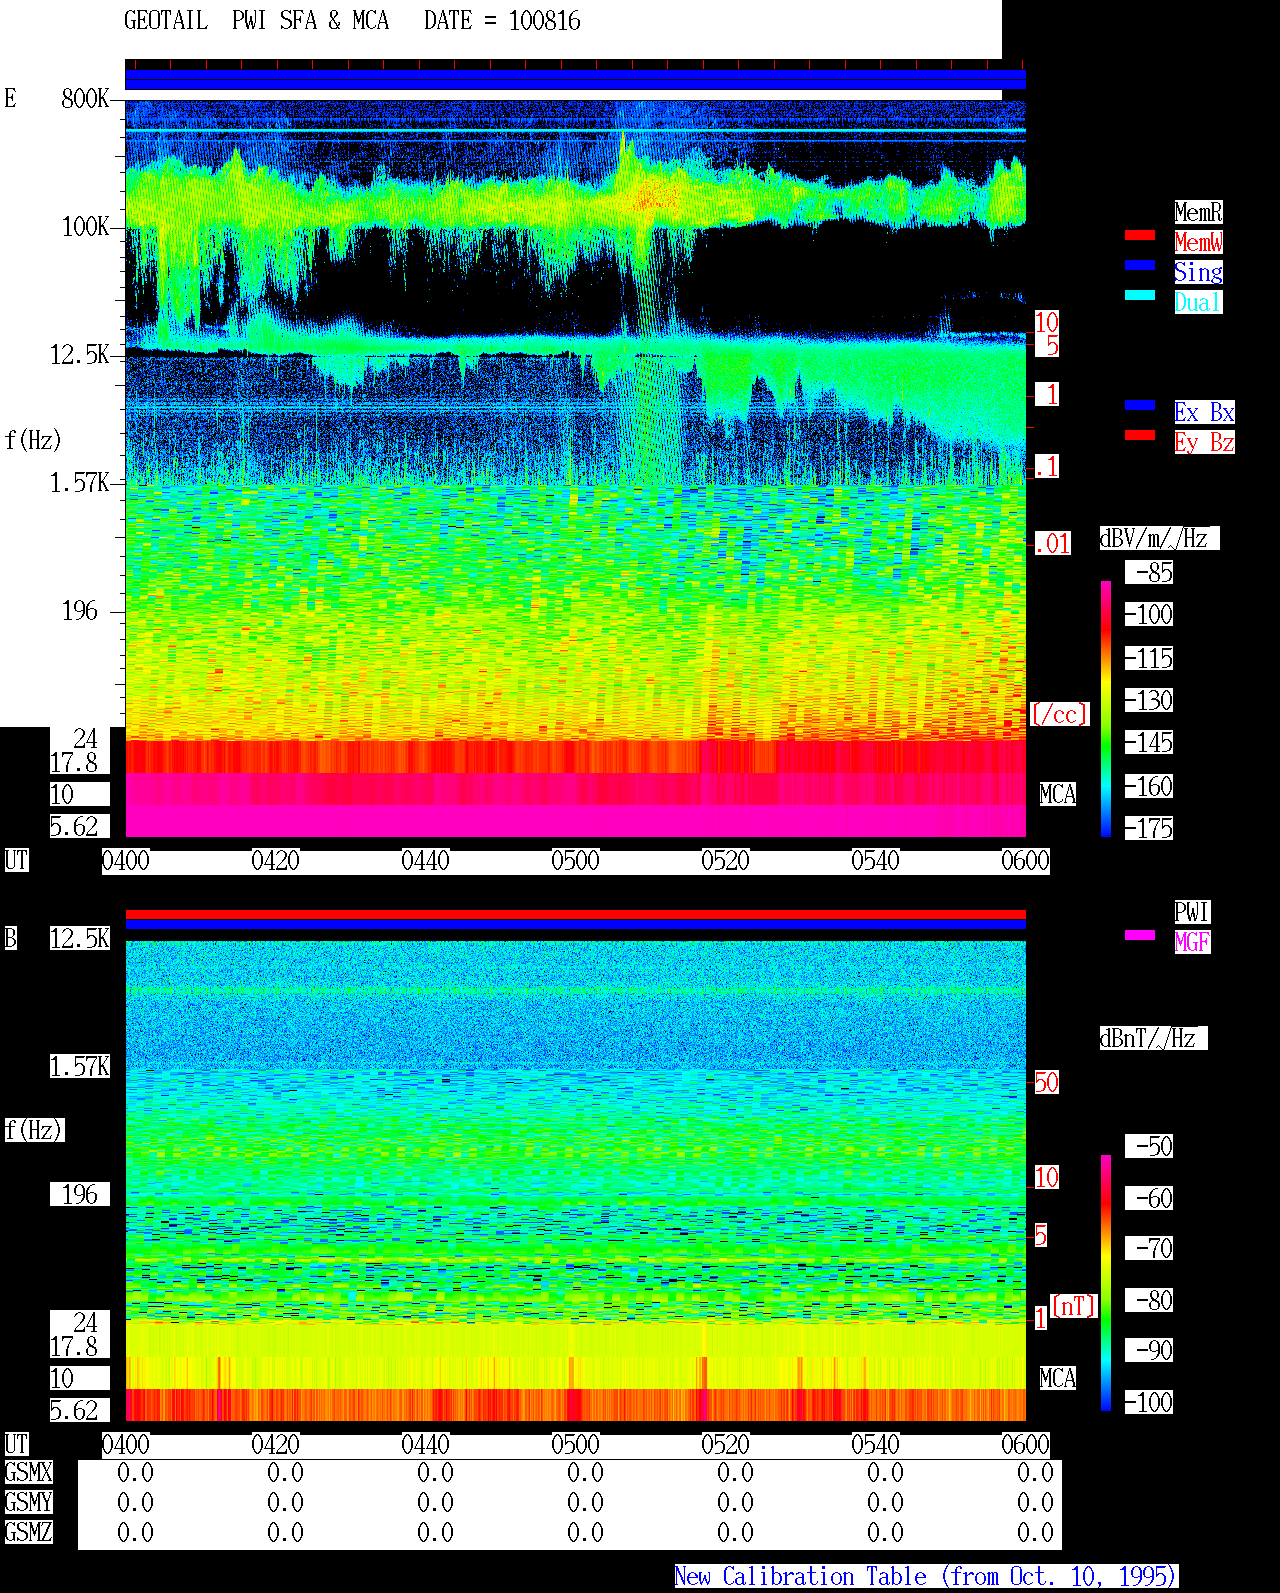Click the red Ey Bz legend swatch

click(1140, 435)
